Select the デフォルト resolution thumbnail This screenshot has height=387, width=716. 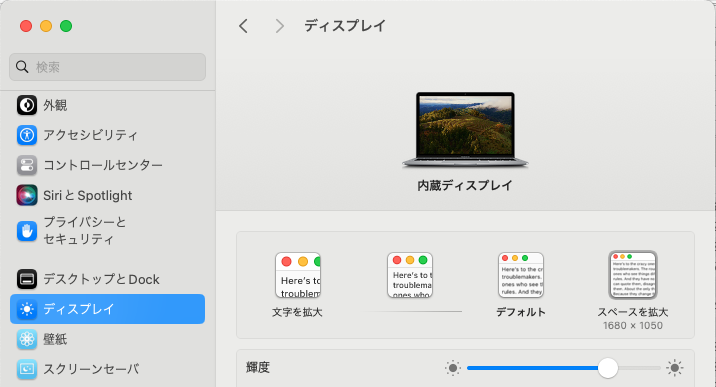point(521,275)
